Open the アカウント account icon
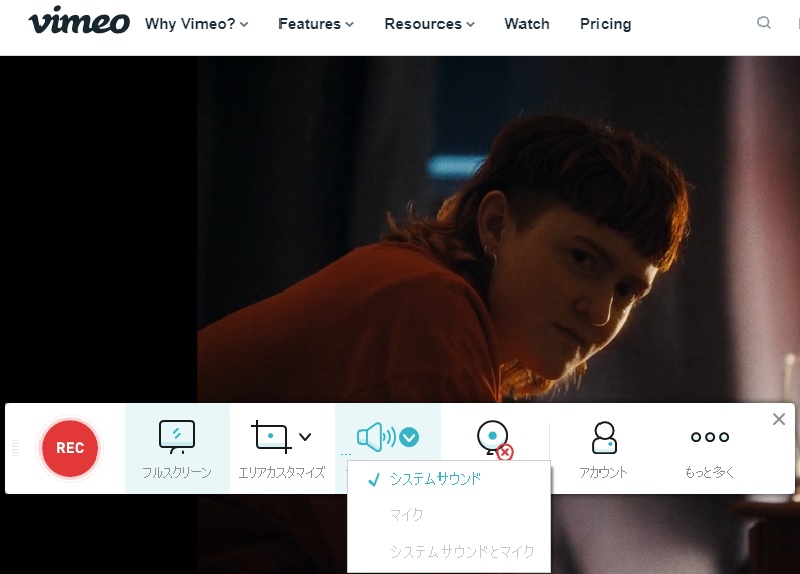800x574 pixels. click(x=603, y=438)
